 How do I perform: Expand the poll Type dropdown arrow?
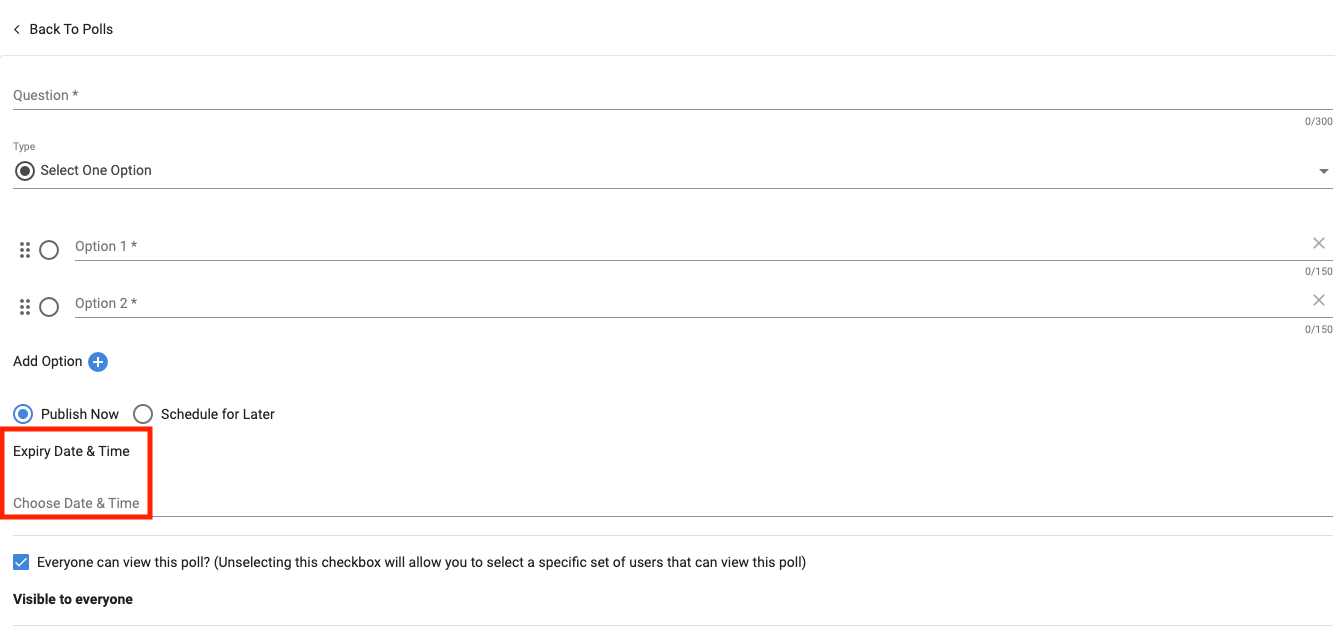click(x=1324, y=171)
